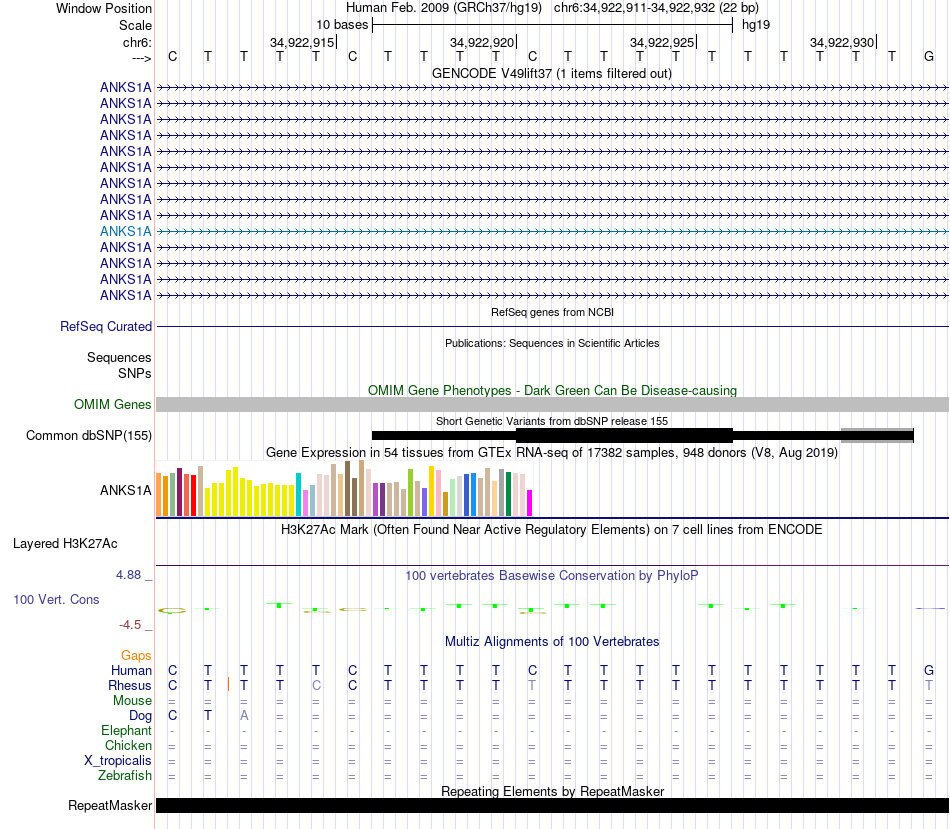Viewport: 950px width, 829px height.
Task: Click the 34,922,930 ruler position
Action: (x=842, y=42)
